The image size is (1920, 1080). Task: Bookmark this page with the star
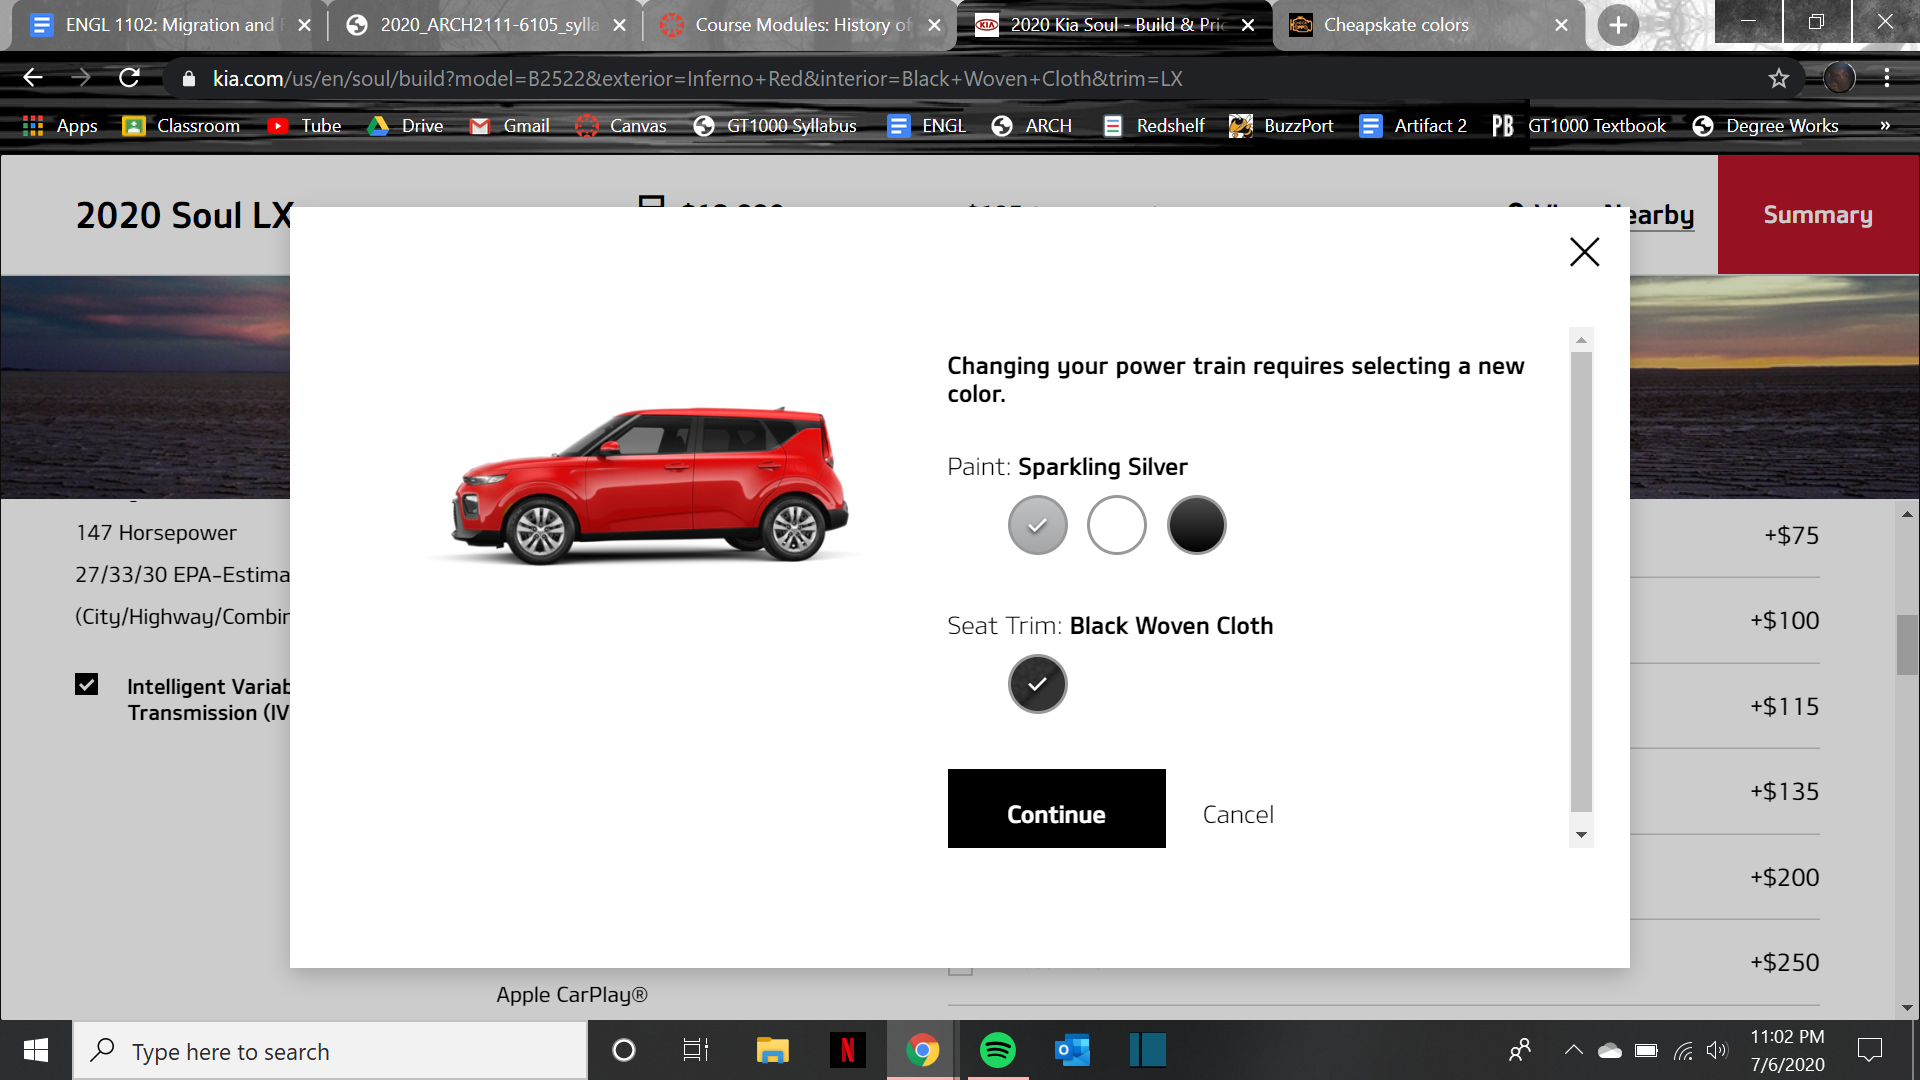click(x=1778, y=78)
